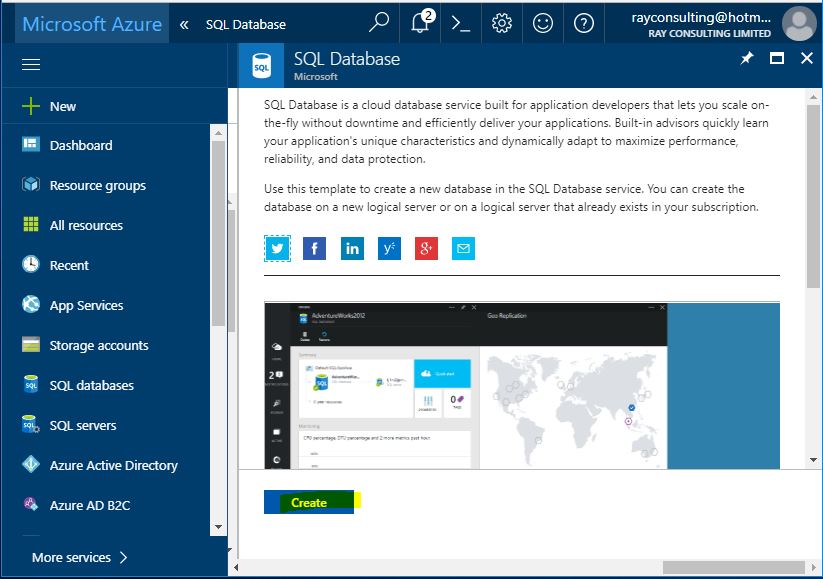This screenshot has width=823, height=579.
Task: Share on Google Plus
Action: tap(426, 248)
